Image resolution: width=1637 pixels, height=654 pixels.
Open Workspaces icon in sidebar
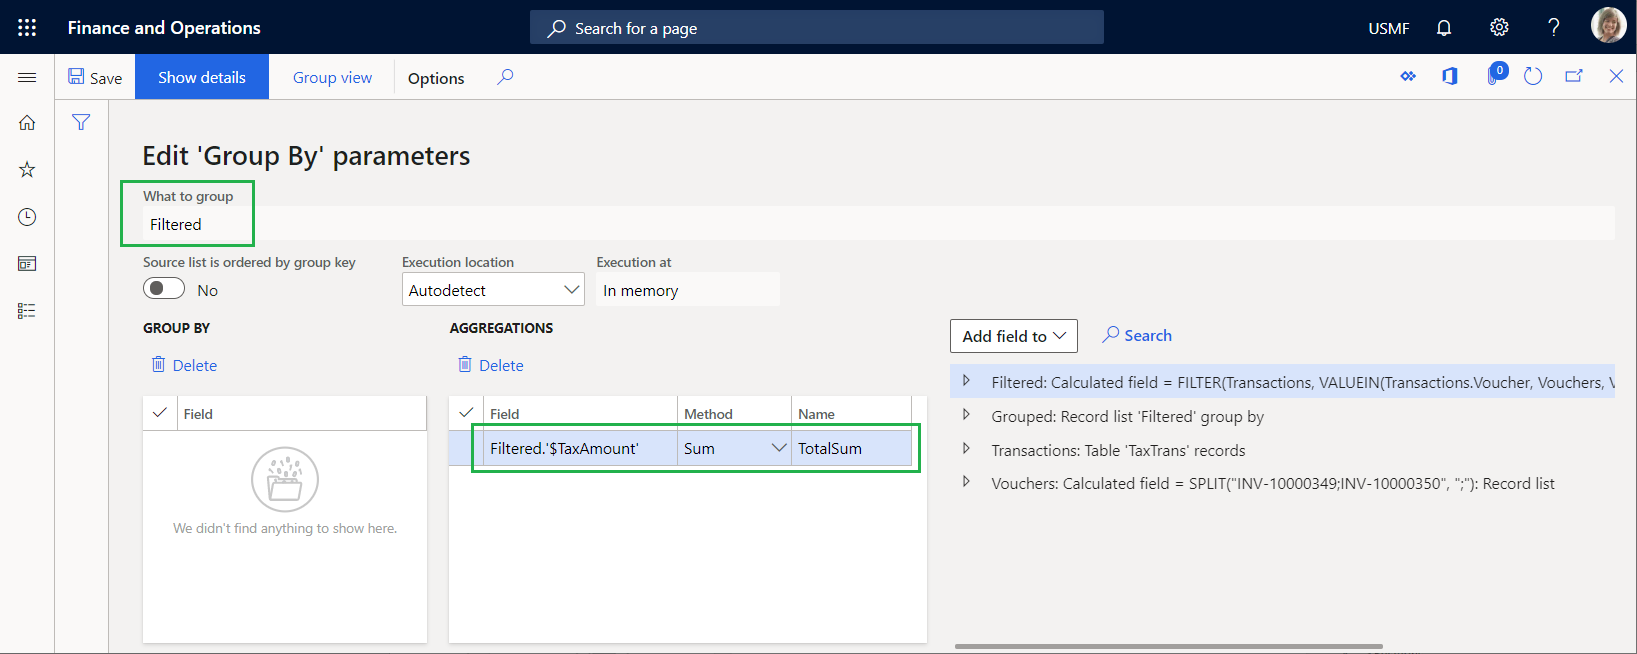click(27, 264)
